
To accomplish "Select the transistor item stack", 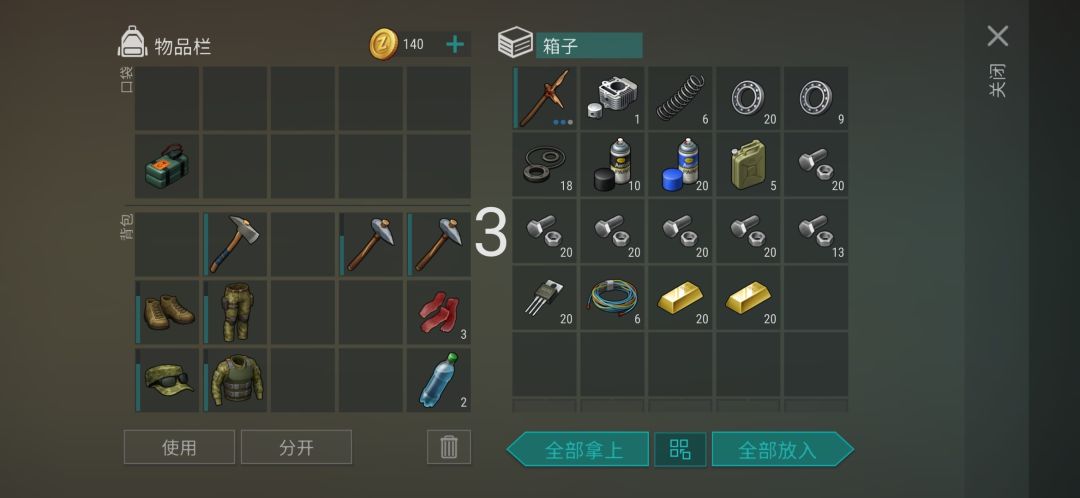I will pos(544,298).
